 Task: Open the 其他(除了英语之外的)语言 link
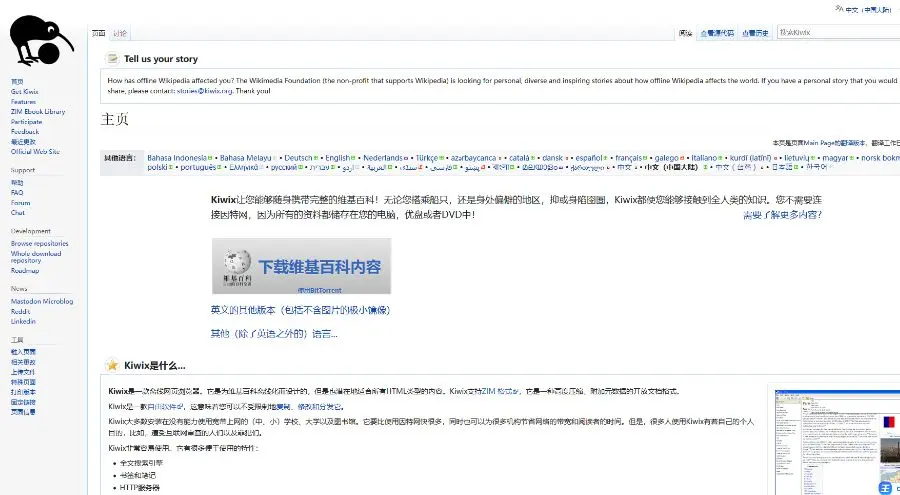pyautogui.click(x=274, y=334)
